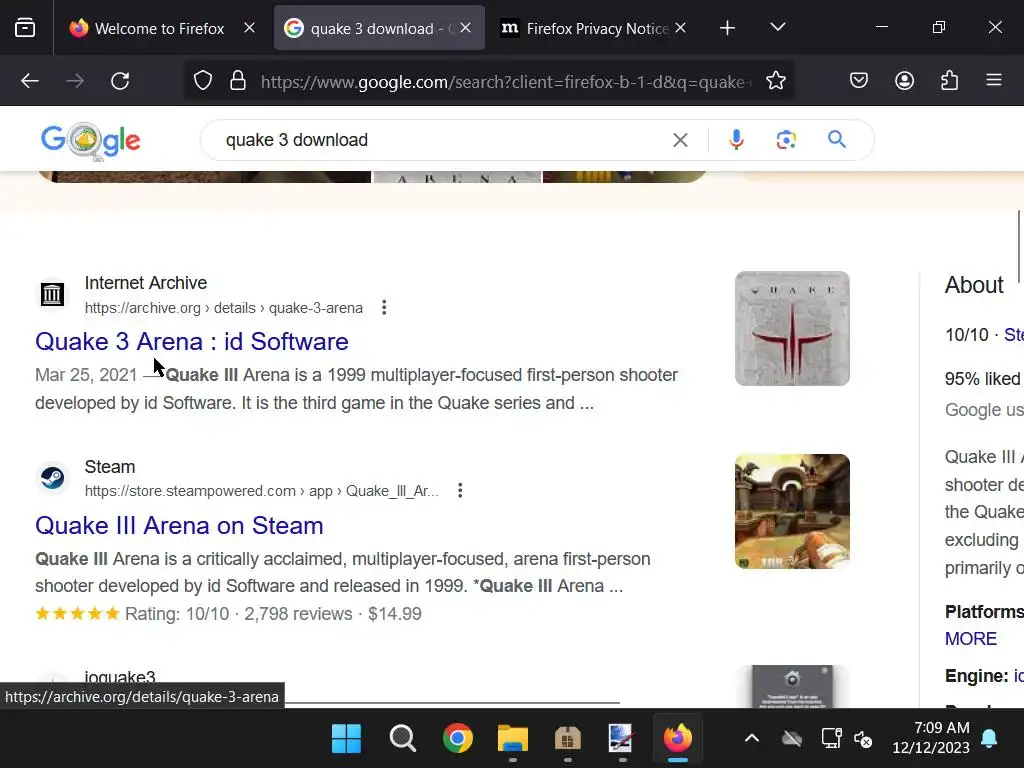This screenshot has height=768, width=1024.
Task: Open the Firefox View icon
Action: [x=25, y=28]
